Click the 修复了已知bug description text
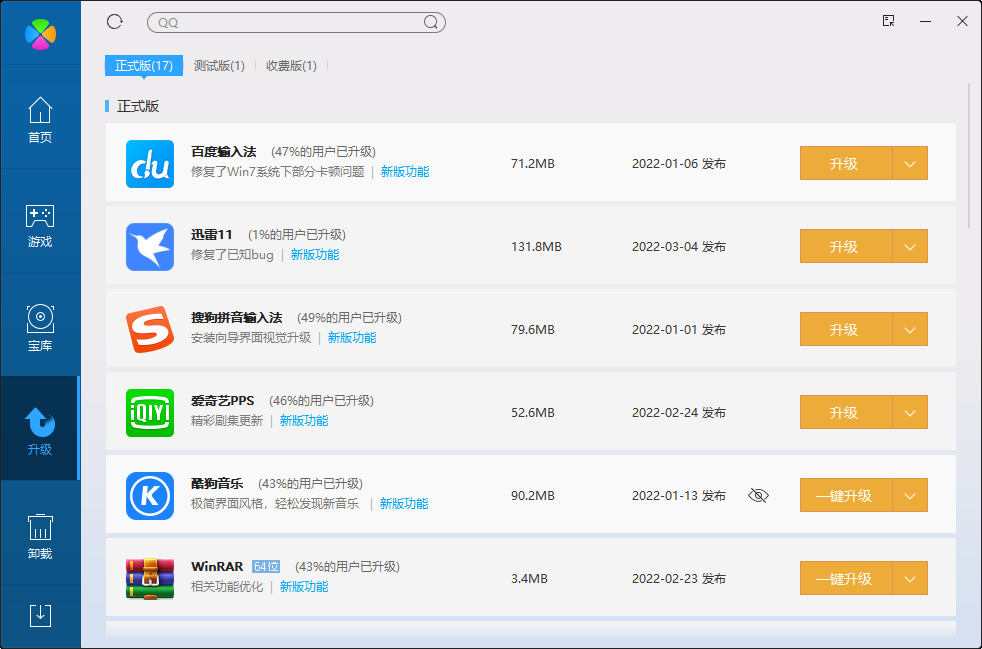 [x=232, y=255]
